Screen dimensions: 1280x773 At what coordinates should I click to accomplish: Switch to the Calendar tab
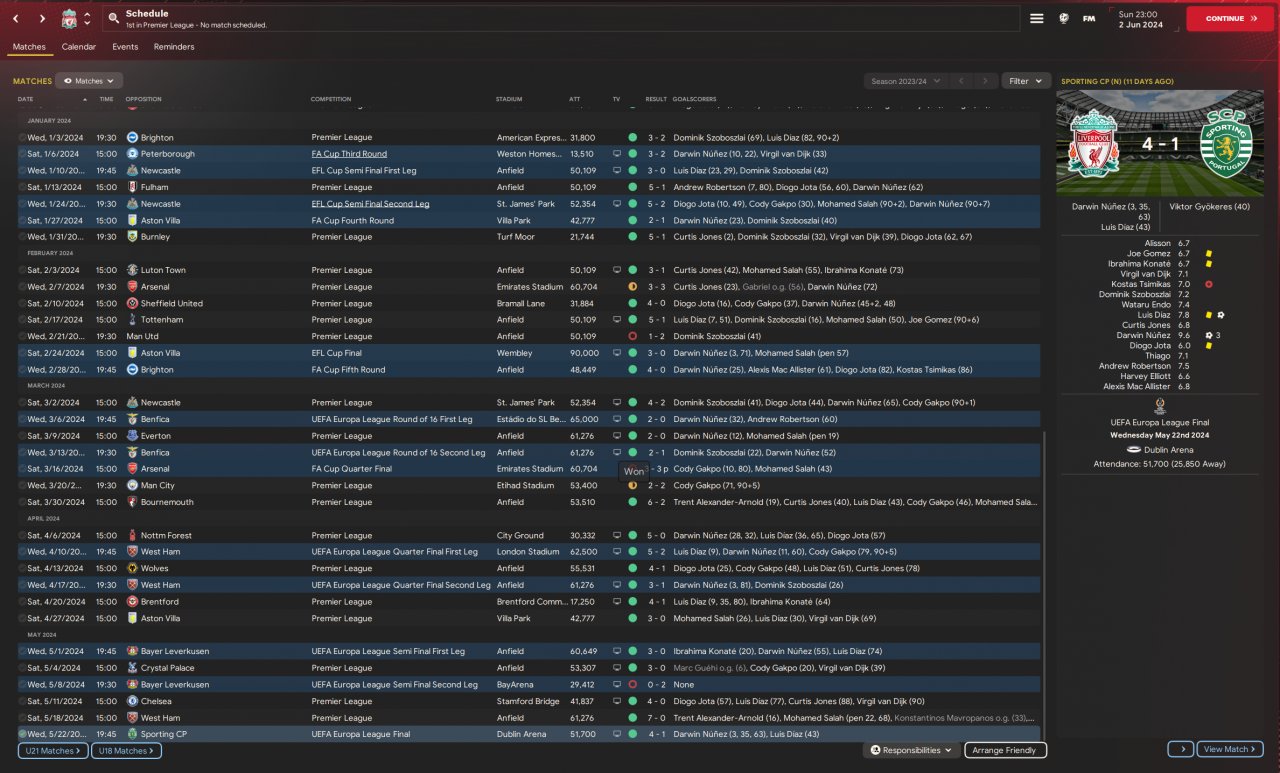79,47
